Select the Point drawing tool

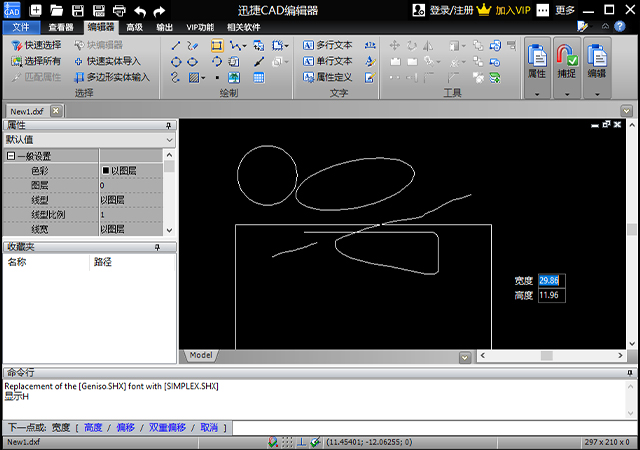tap(217, 77)
